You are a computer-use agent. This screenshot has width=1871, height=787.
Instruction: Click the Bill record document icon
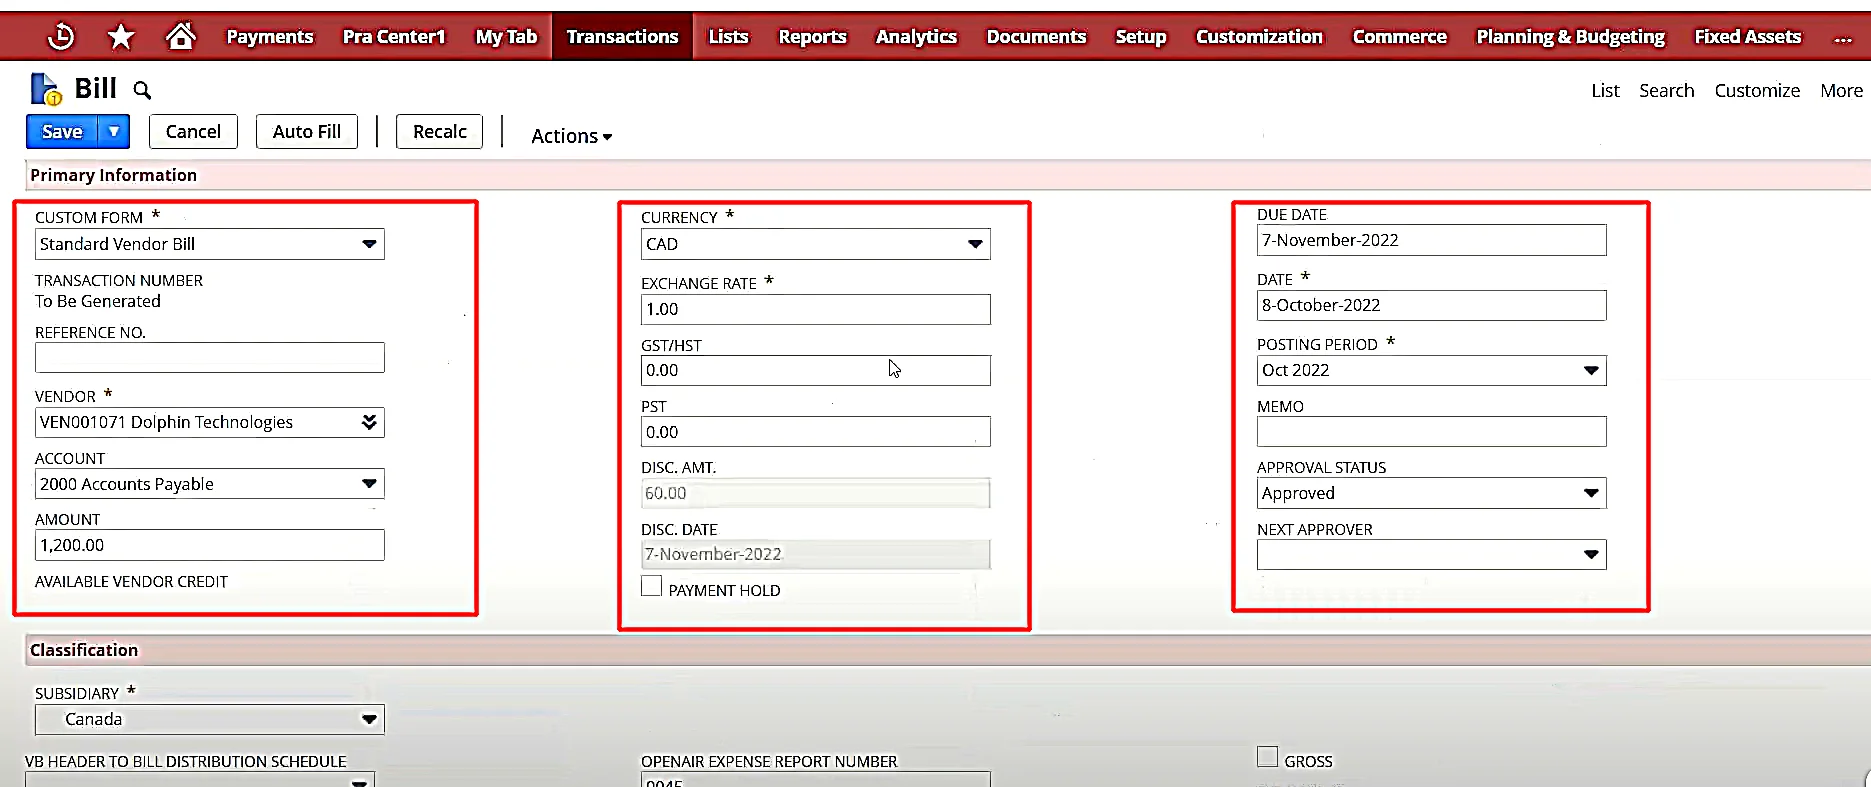click(46, 89)
